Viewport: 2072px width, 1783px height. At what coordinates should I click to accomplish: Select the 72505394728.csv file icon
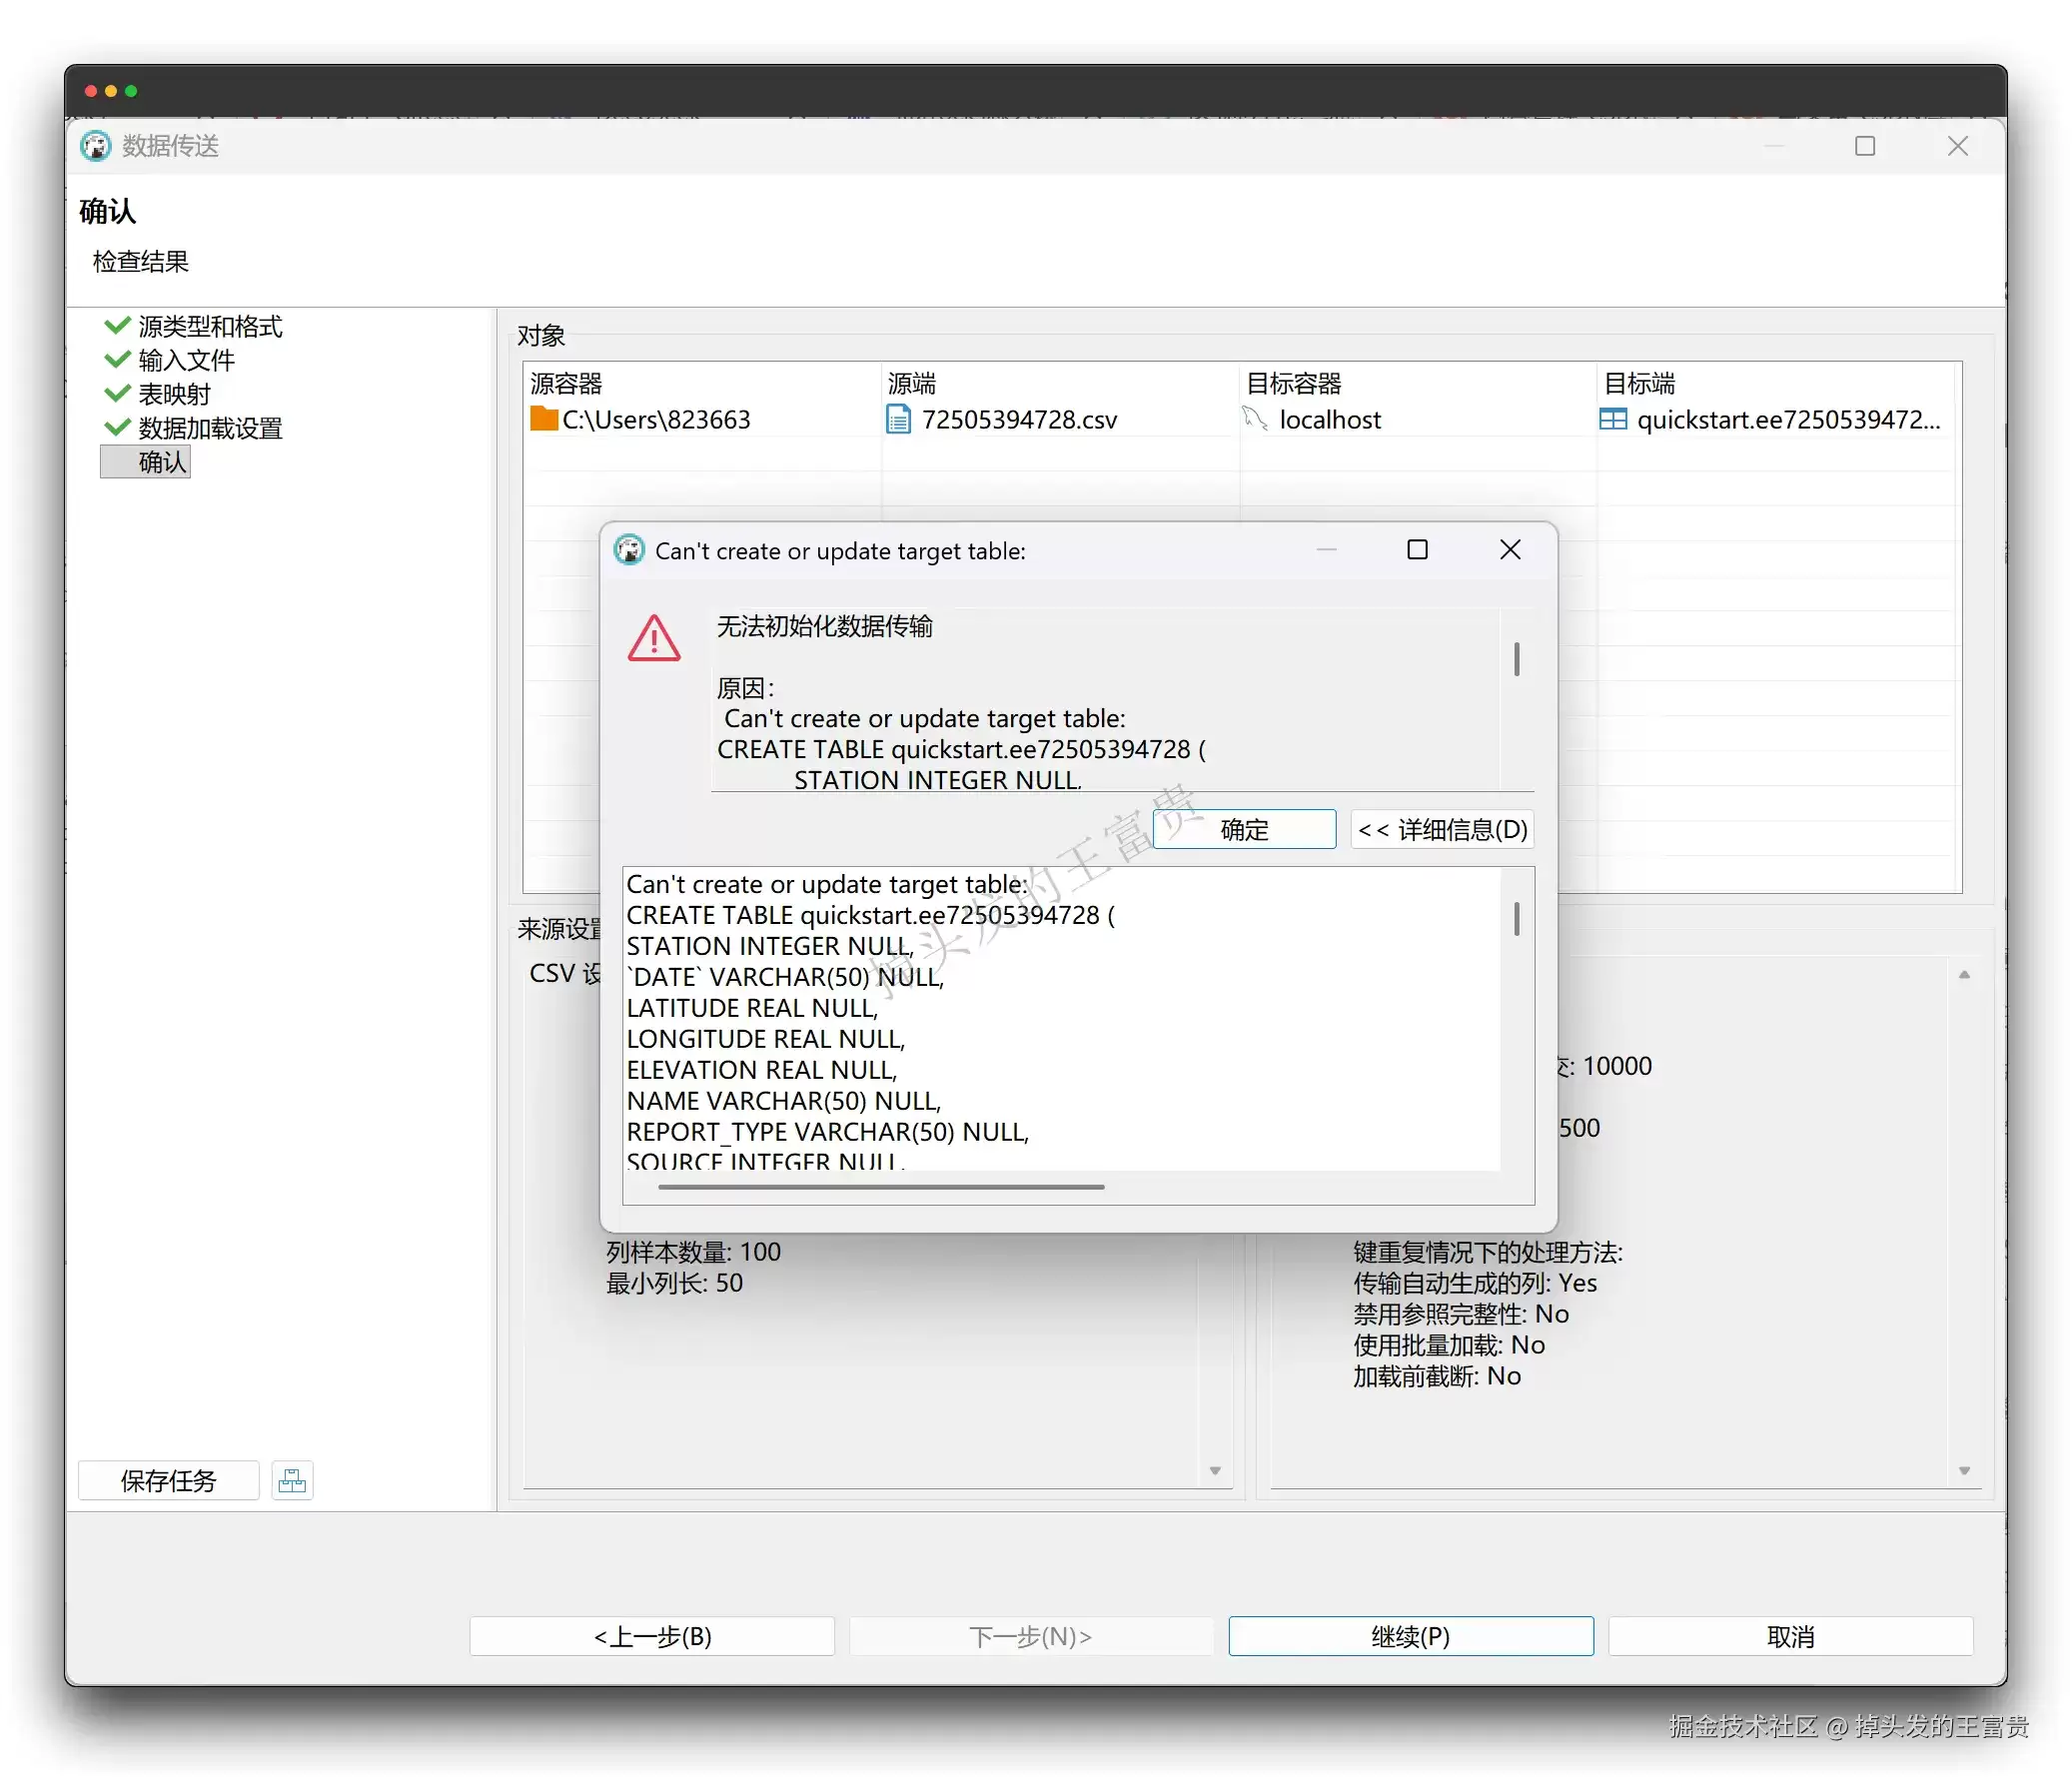[898, 419]
